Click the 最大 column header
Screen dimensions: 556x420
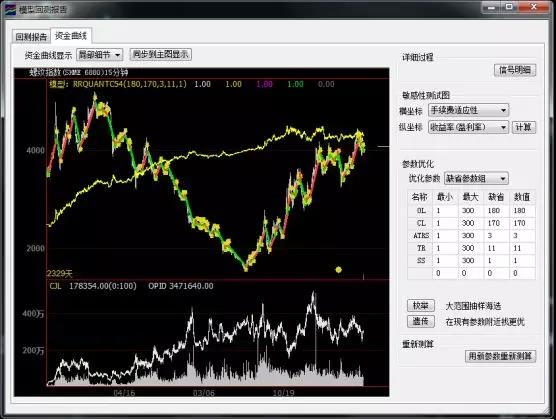tap(471, 197)
